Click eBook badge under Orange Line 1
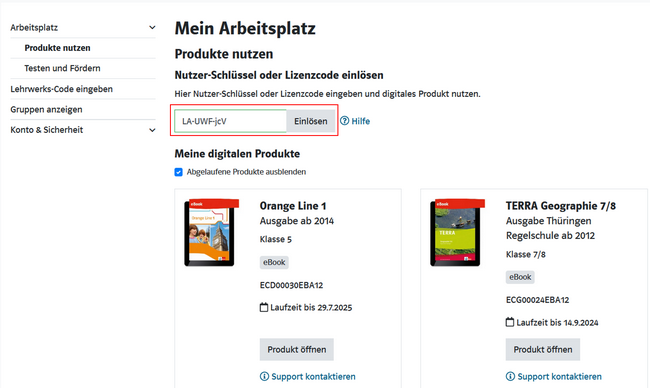The height and width of the screenshot is (388, 650). coord(274,262)
